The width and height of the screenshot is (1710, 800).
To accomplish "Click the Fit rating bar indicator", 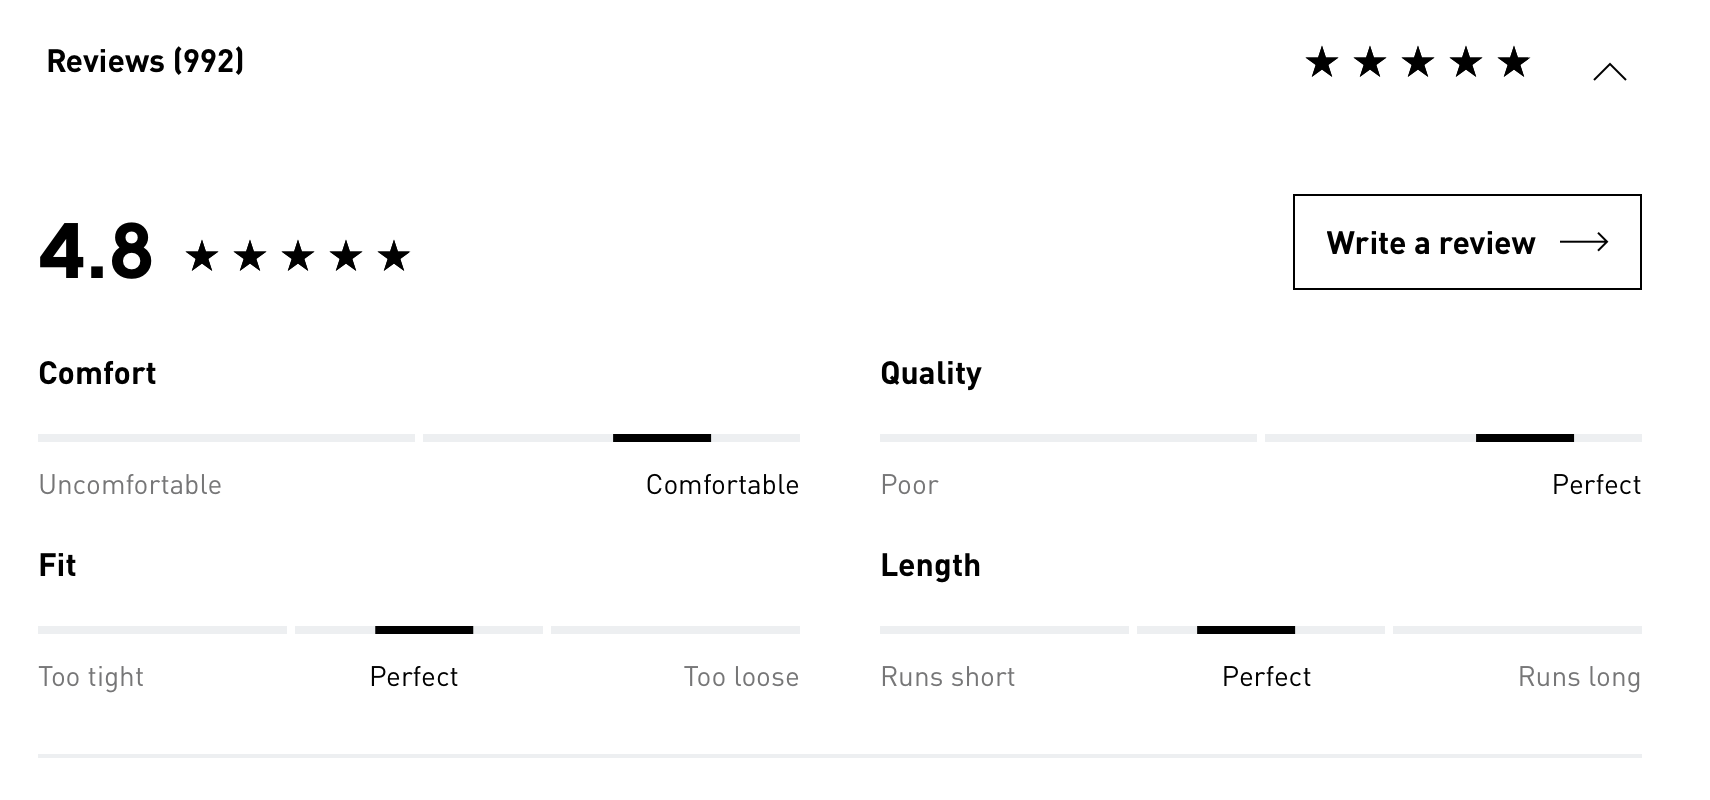I will click(424, 630).
